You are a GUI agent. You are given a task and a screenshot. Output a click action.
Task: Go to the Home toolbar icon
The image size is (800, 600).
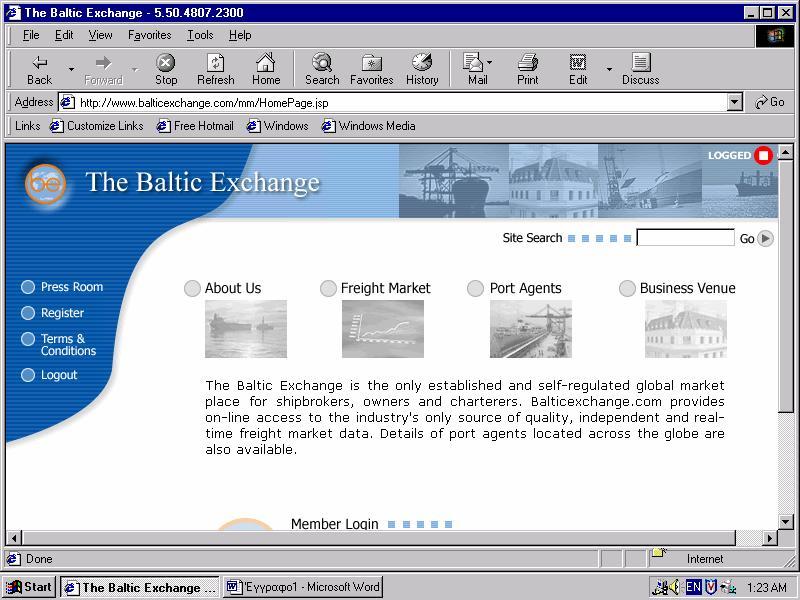265,62
